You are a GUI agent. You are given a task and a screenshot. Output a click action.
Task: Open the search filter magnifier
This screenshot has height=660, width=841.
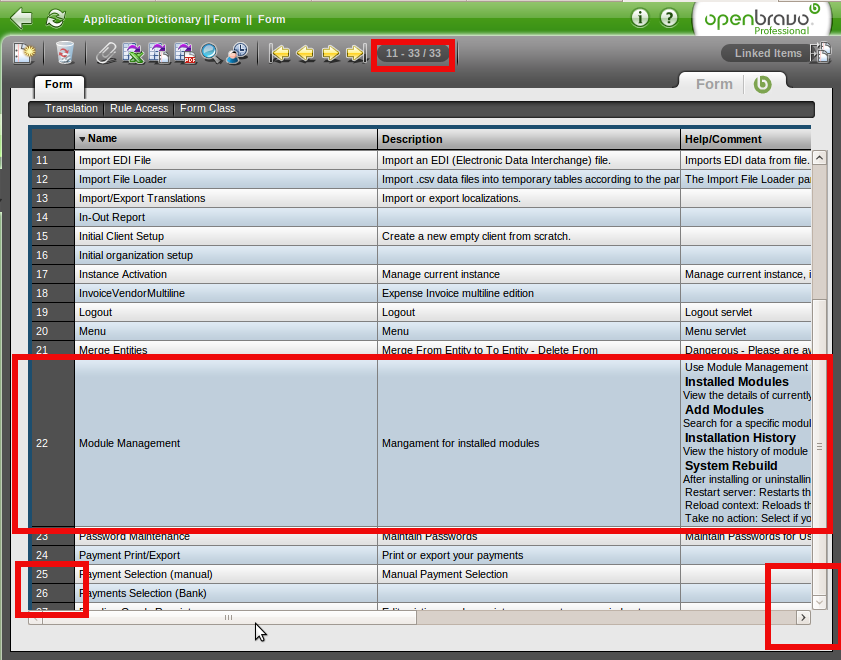(211, 53)
